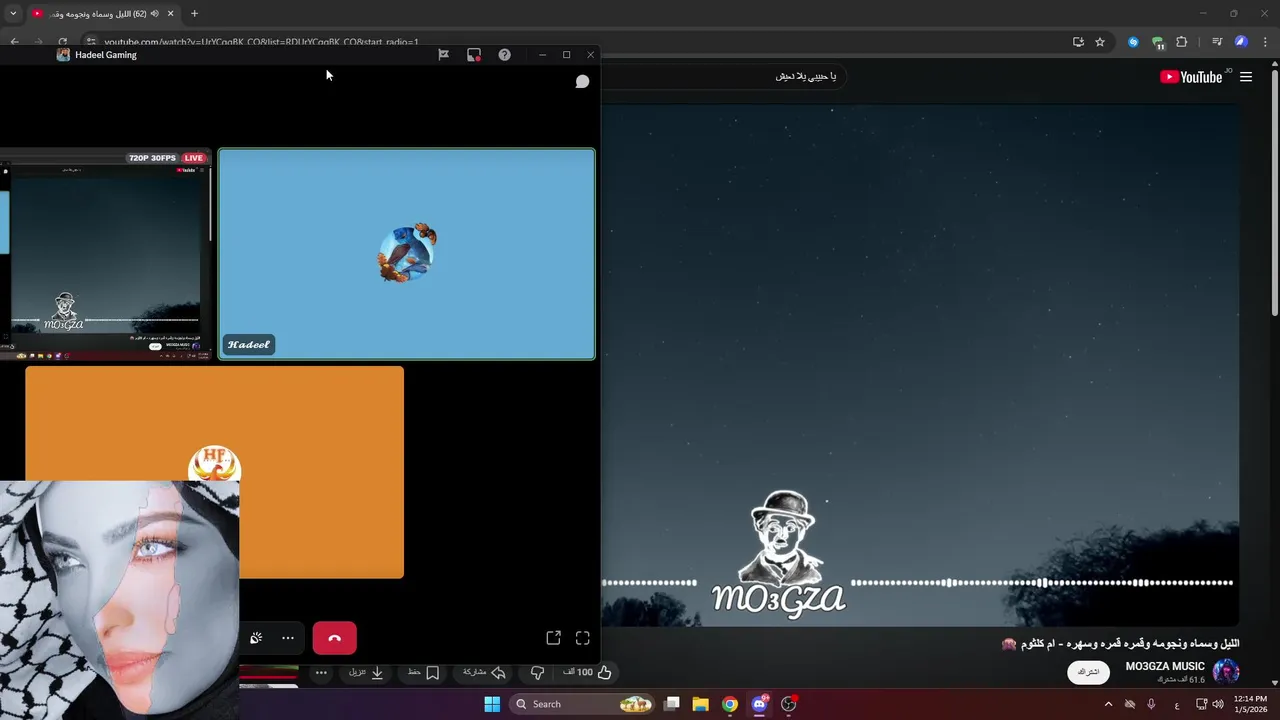The height and width of the screenshot is (720, 1280).
Task: Click the Chrome profile avatar
Action: (x=1241, y=42)
